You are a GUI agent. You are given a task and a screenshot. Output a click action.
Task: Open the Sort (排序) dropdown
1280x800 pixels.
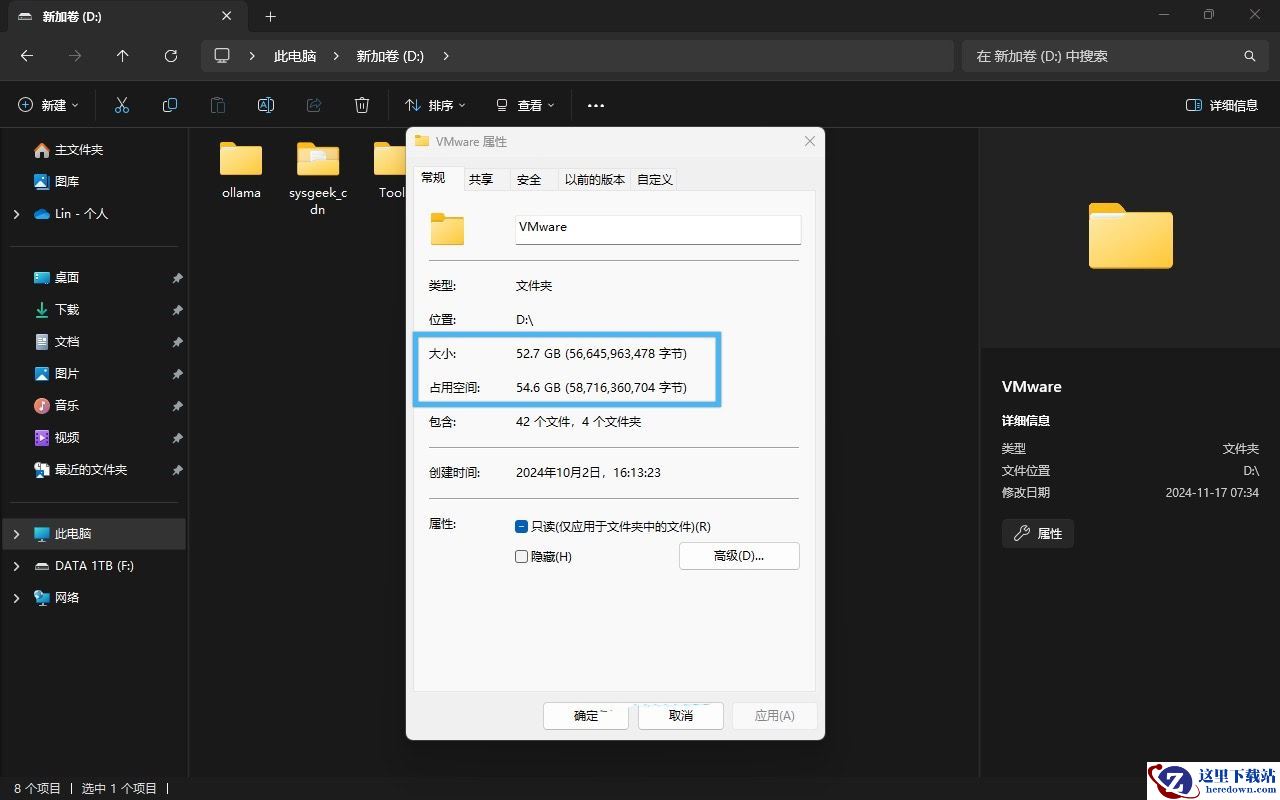click(x=436, y=105)
